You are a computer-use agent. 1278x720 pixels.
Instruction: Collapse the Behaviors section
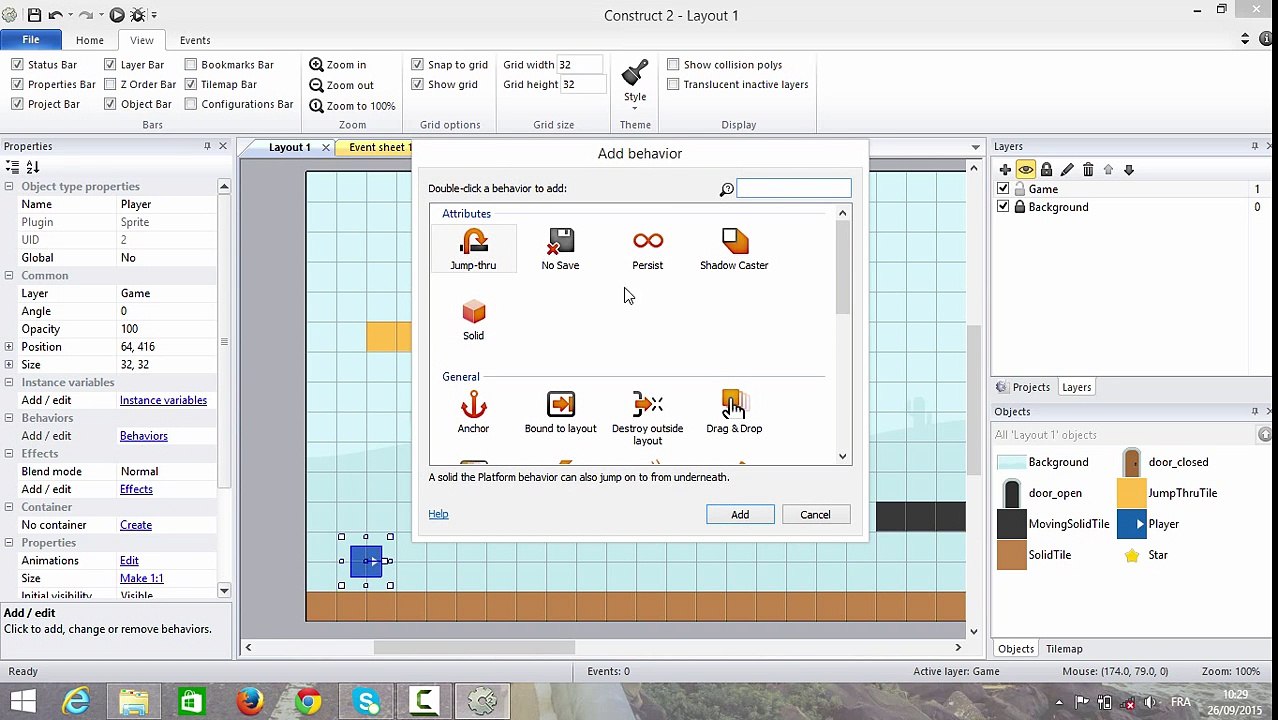click(9, 418)
